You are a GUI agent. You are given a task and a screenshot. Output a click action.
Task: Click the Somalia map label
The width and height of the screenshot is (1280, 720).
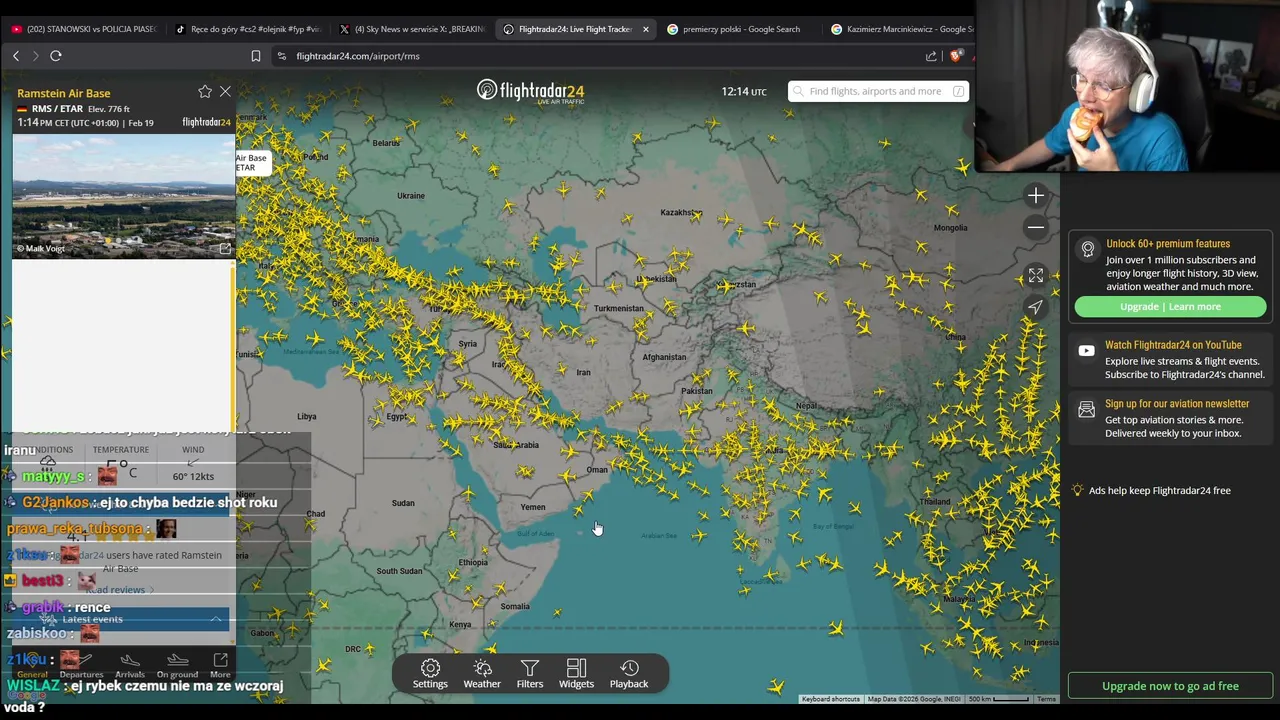coord(515,607)
